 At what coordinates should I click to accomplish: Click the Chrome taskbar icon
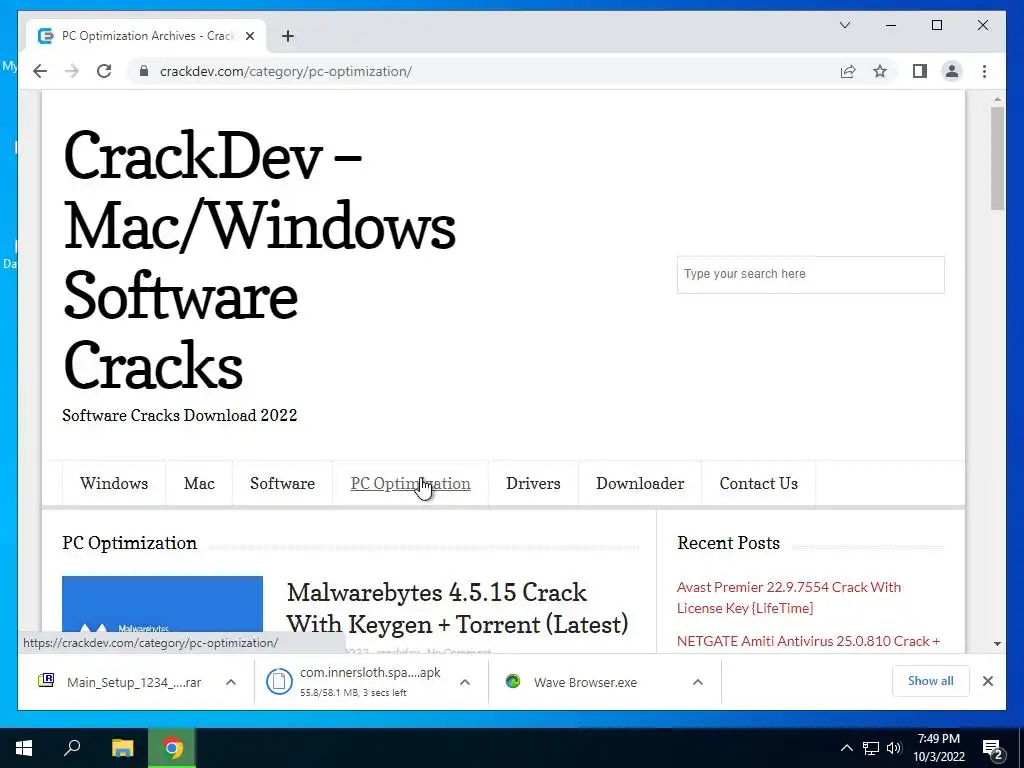click(172, 748)
